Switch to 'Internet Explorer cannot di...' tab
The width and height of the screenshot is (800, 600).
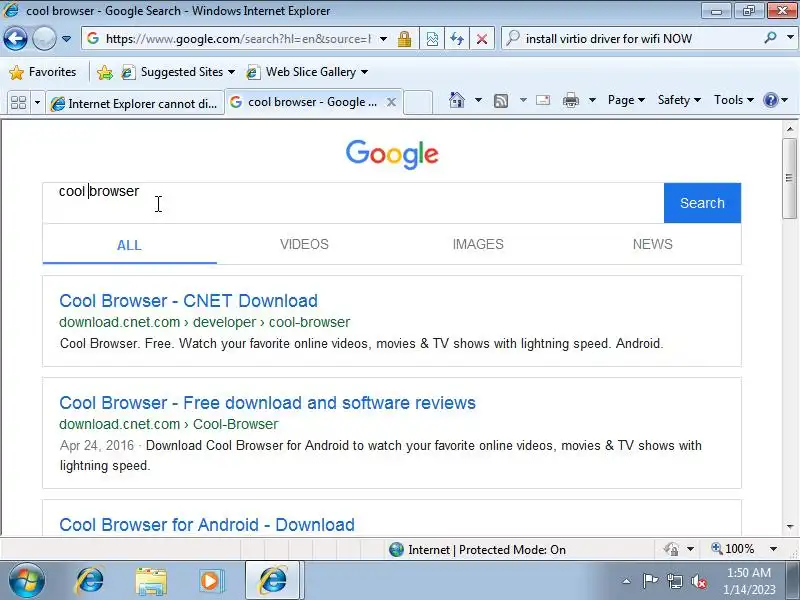(x=135, y=103)
